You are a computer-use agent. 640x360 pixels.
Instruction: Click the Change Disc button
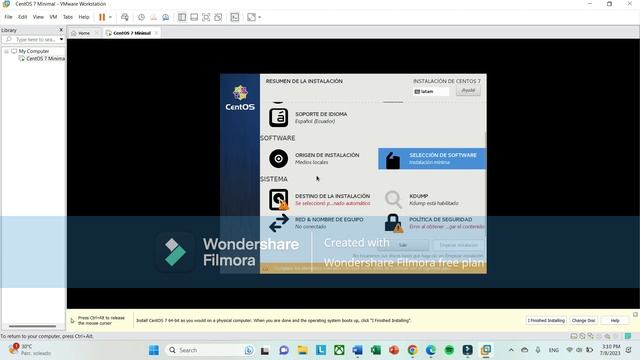583,321
